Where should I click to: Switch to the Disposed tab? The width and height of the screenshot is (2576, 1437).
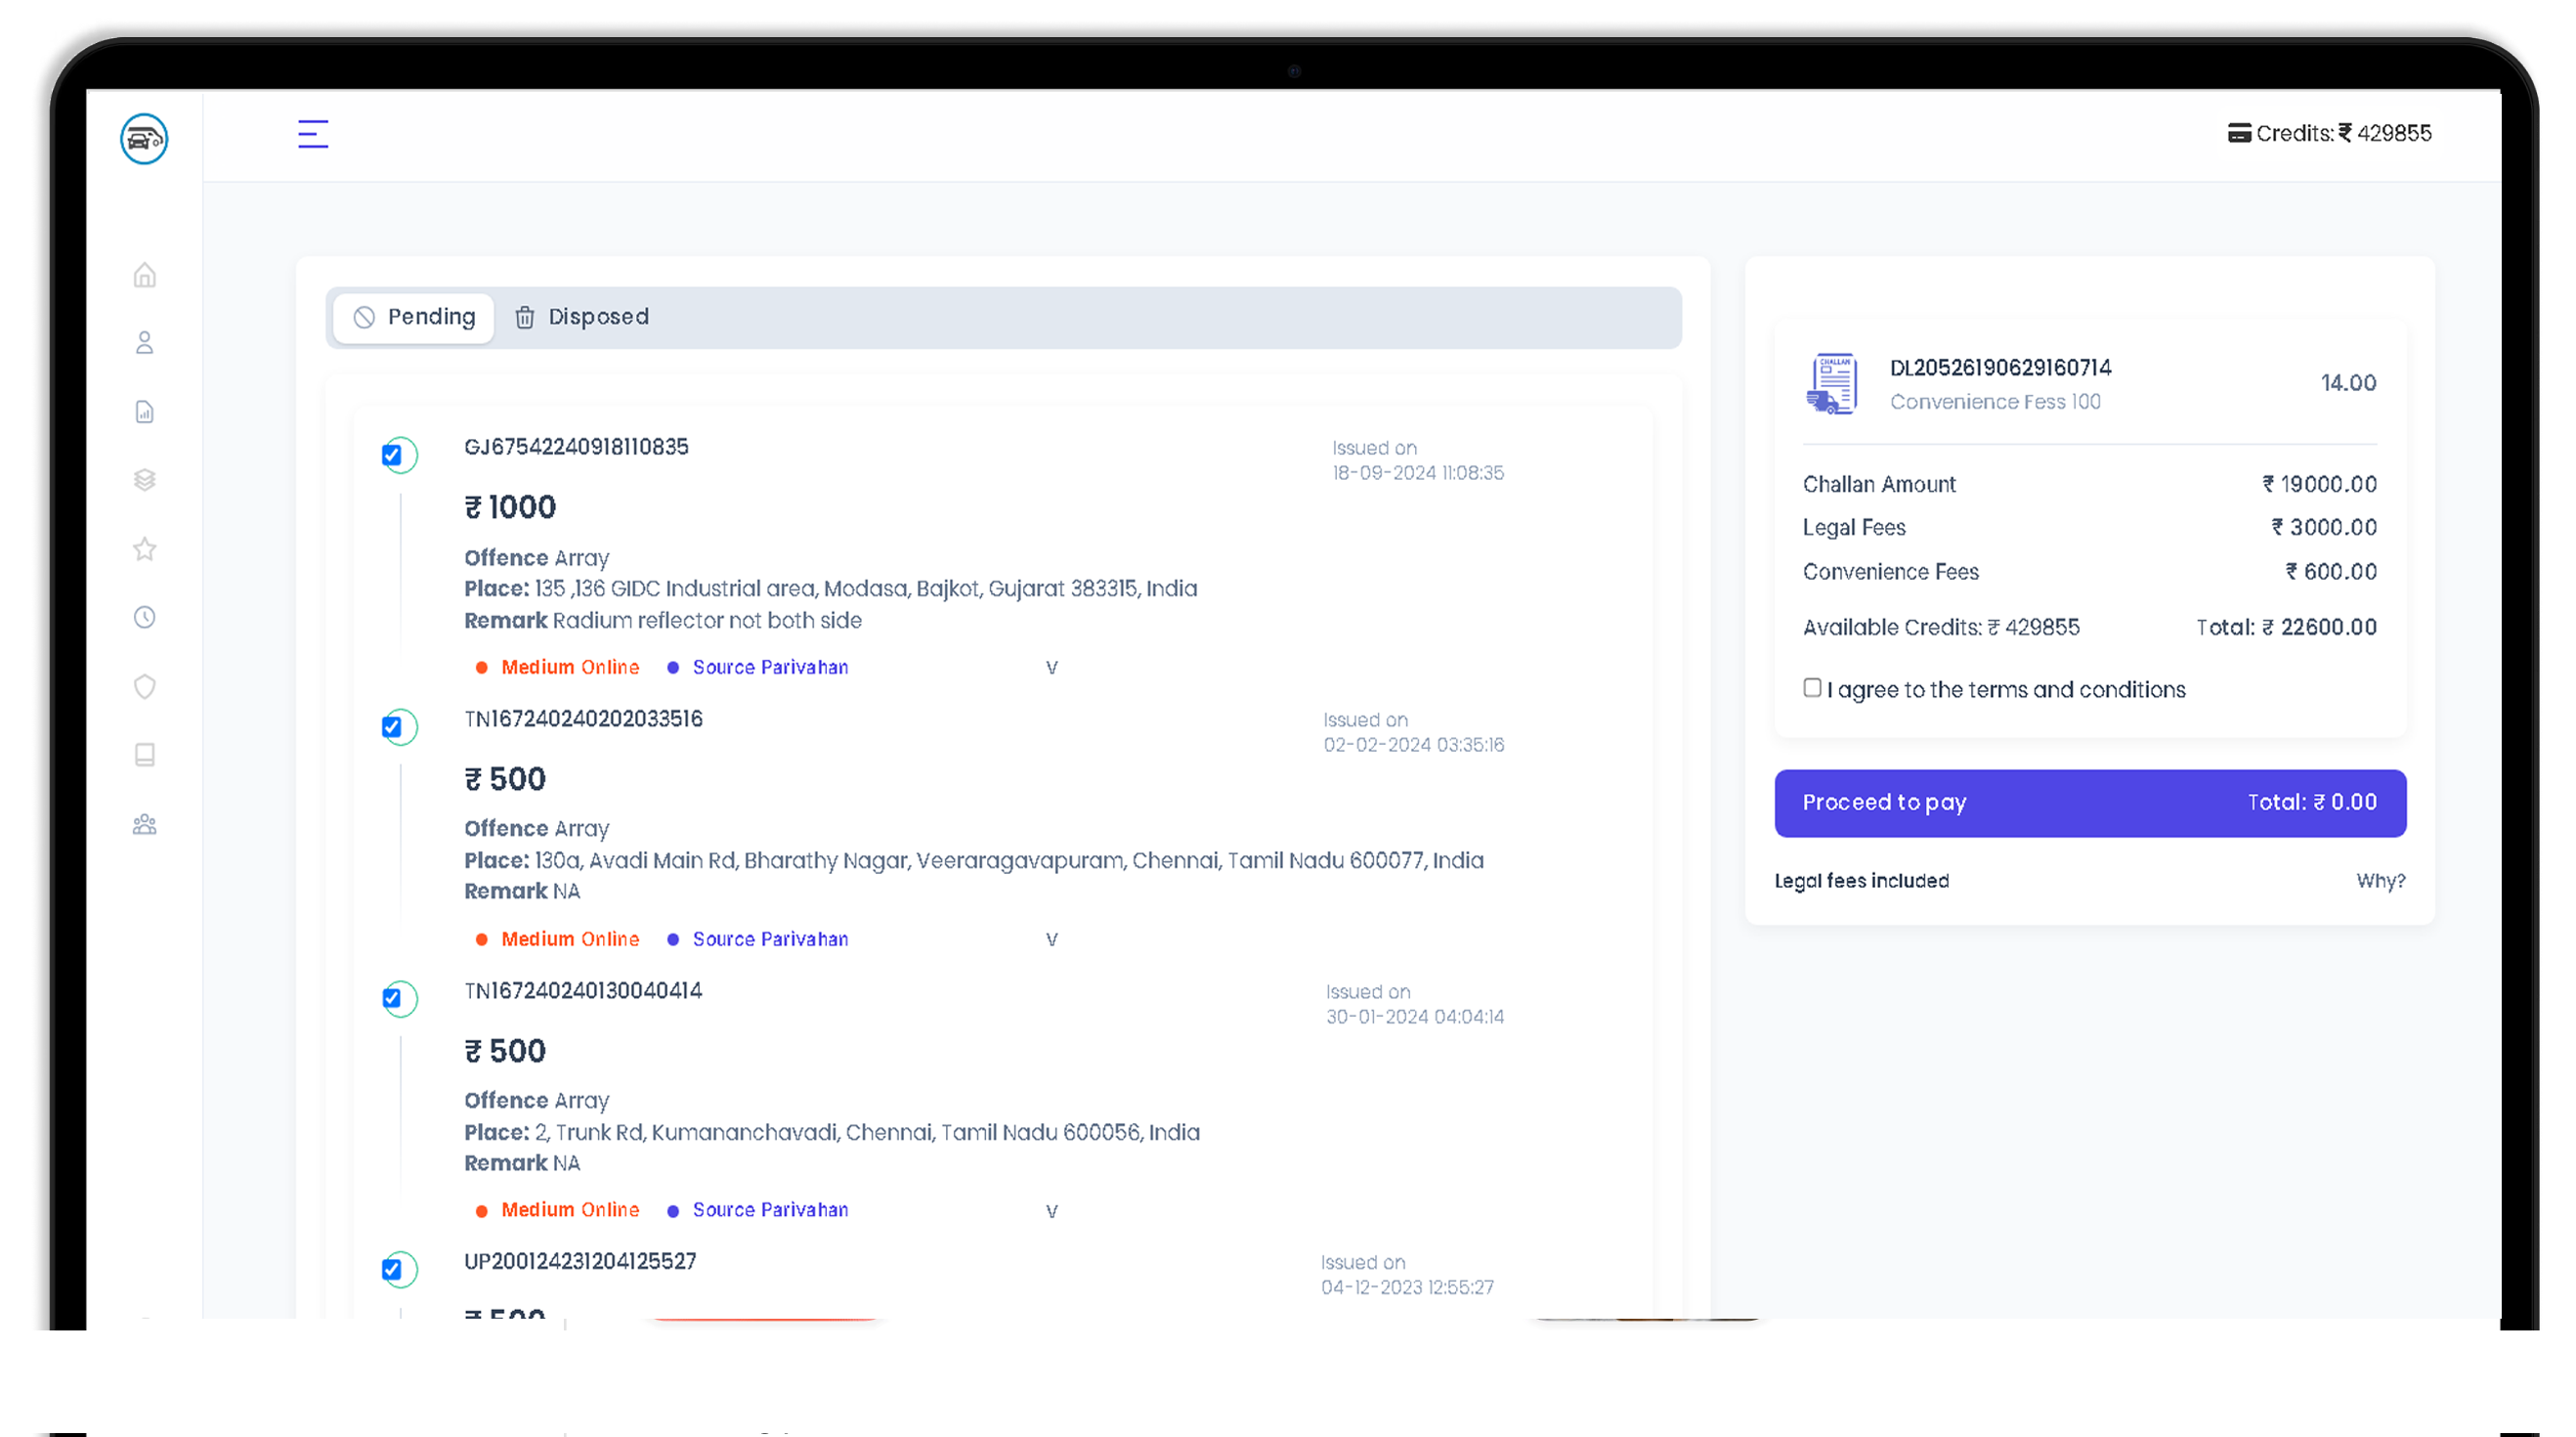click(x=582, y=317)
